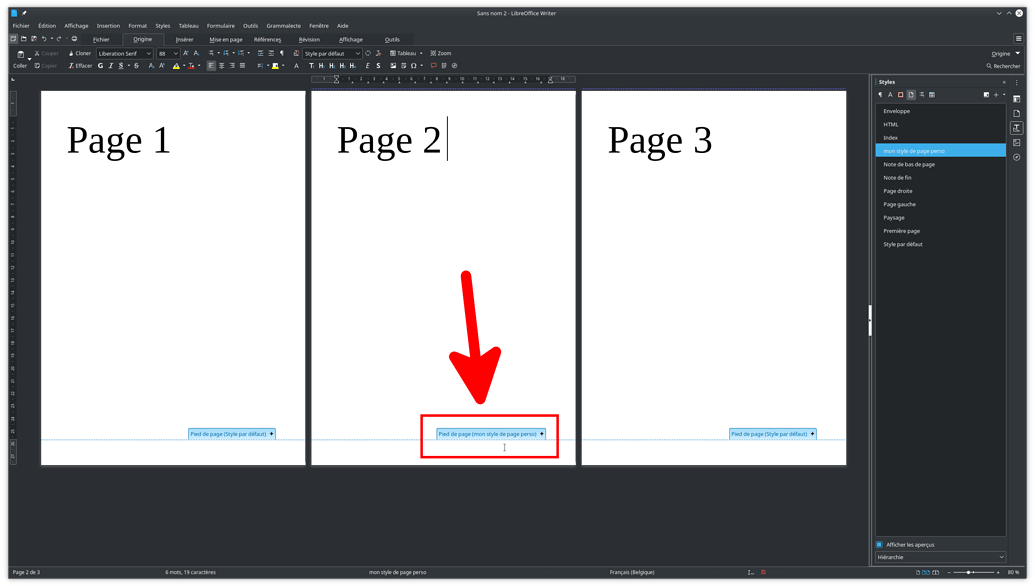1035x586 pixels.
Task: Click the Cloner formatting tool
Action: pyautogui.click(x=79, y=53)
